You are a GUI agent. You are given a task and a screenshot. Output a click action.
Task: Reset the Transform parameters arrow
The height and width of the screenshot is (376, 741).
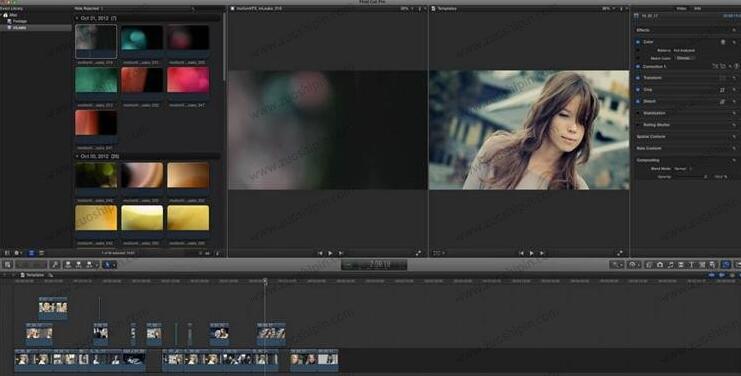[x=734, y=78]
